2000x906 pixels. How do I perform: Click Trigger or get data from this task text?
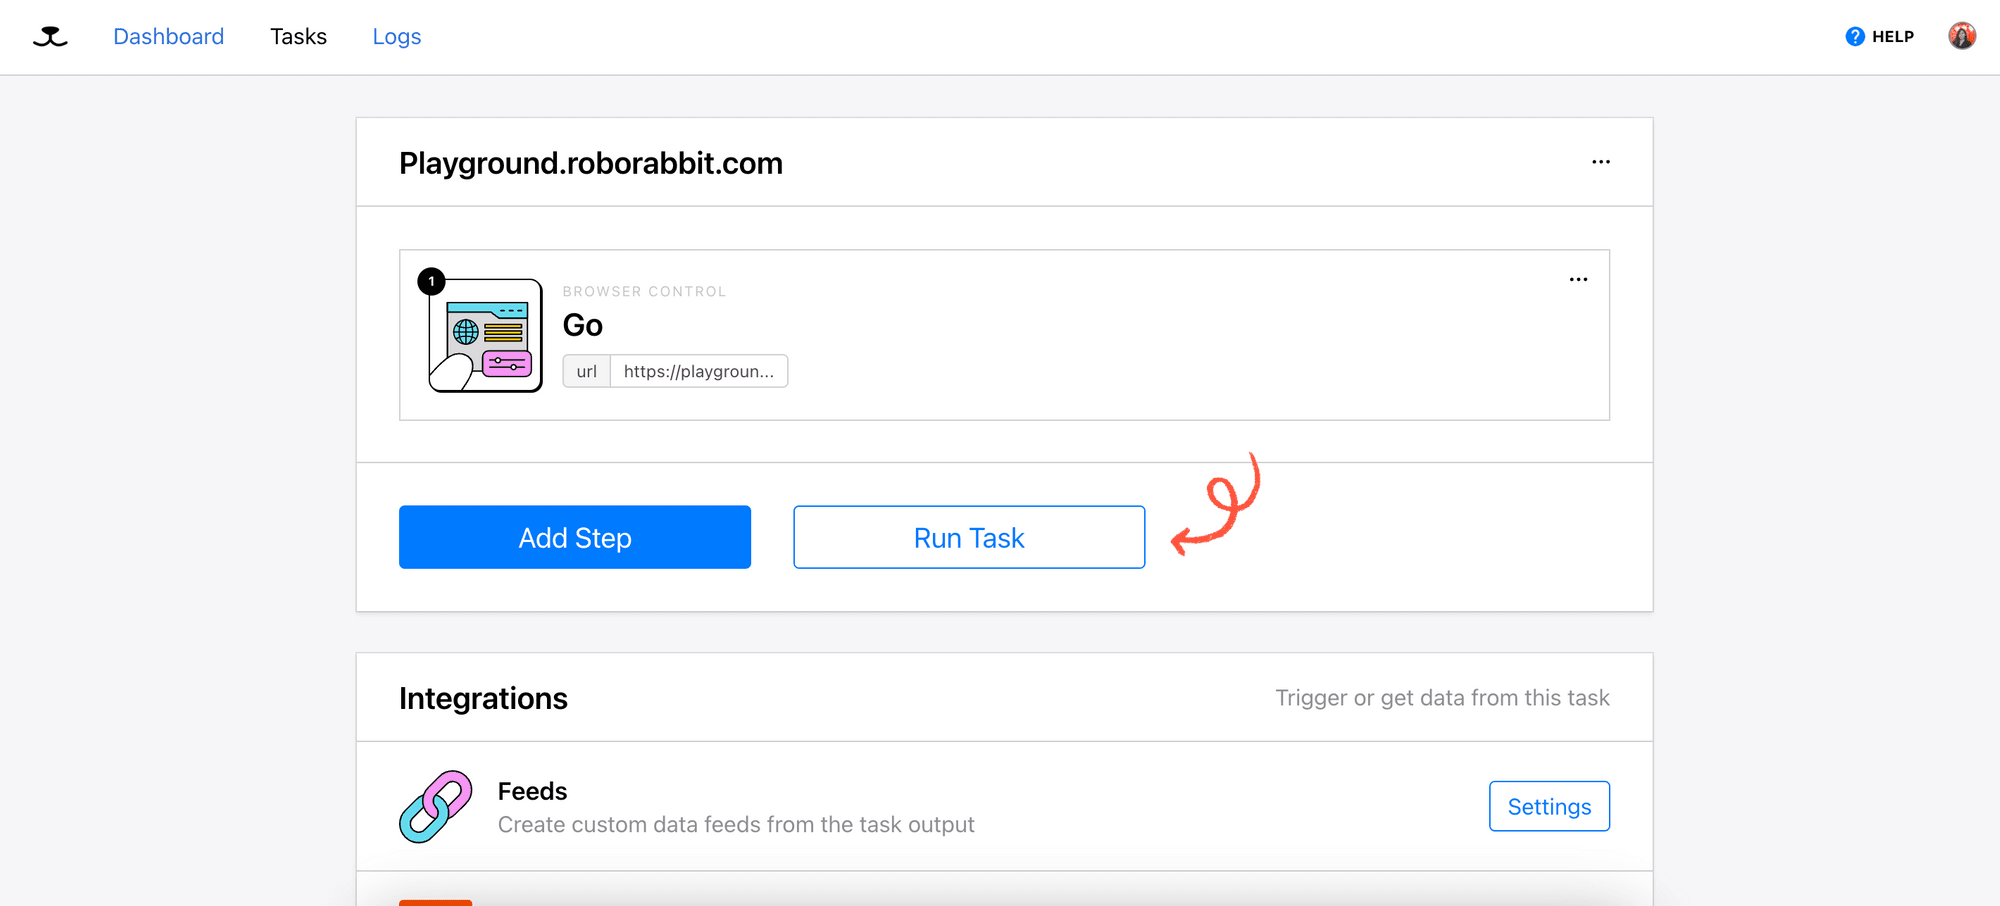point(1442,698)
